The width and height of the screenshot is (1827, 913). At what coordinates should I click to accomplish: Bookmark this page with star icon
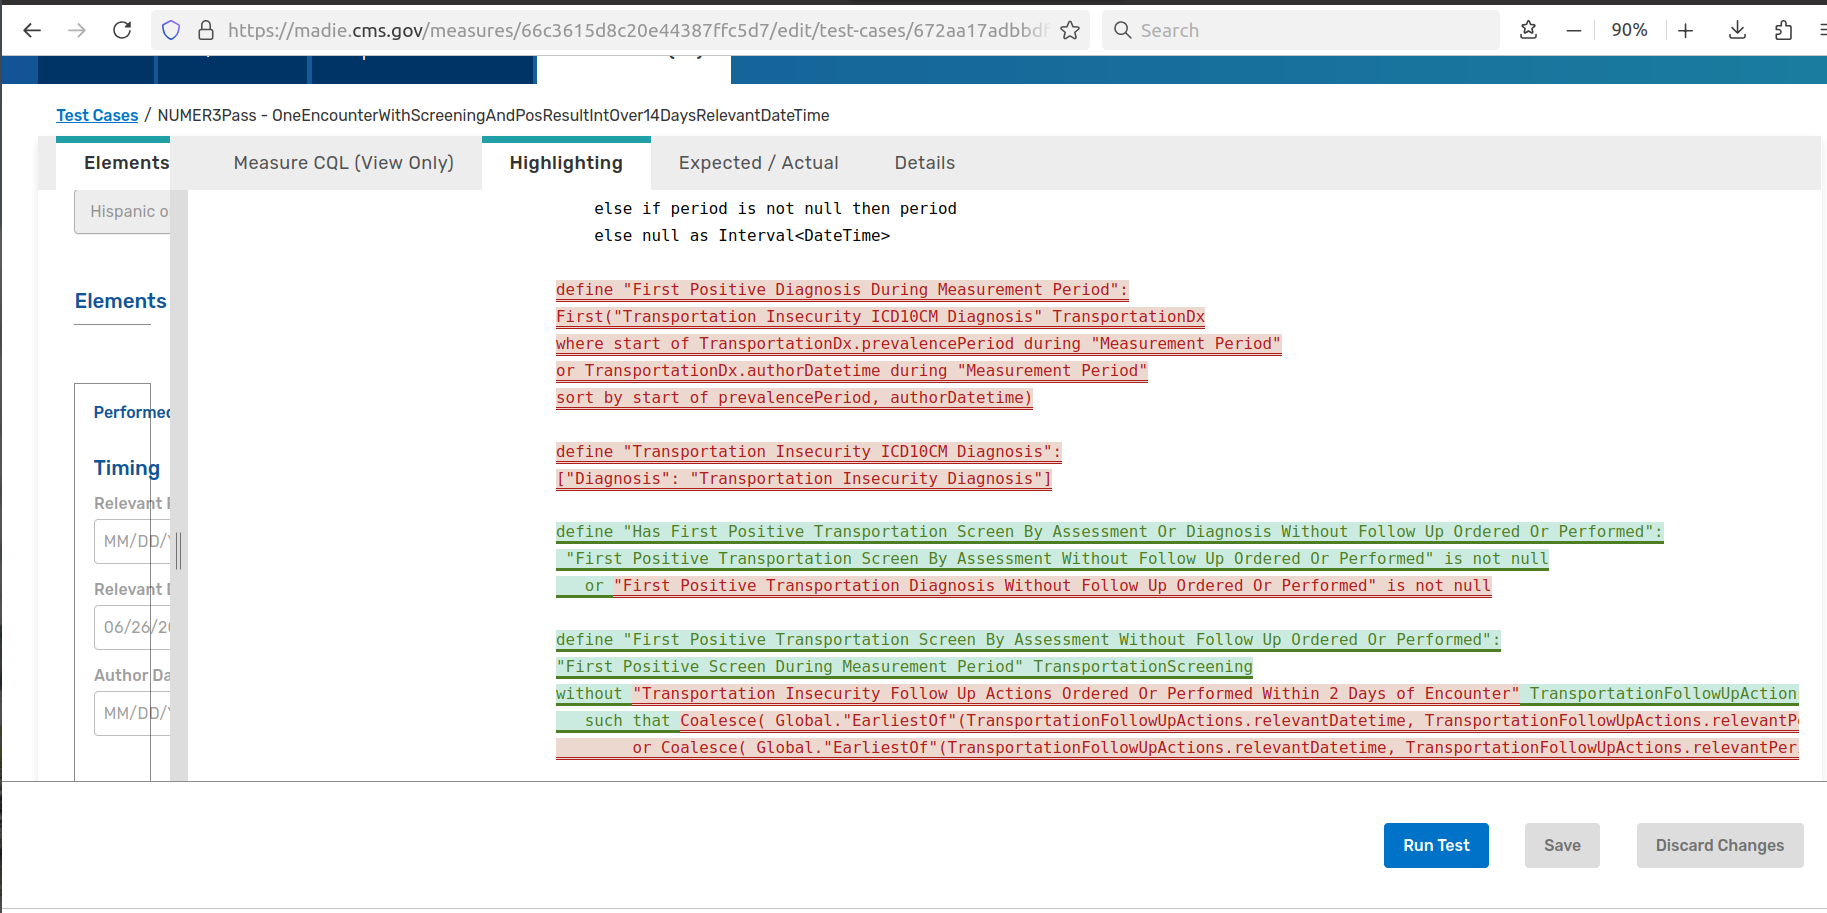(x=1070, y=30)
